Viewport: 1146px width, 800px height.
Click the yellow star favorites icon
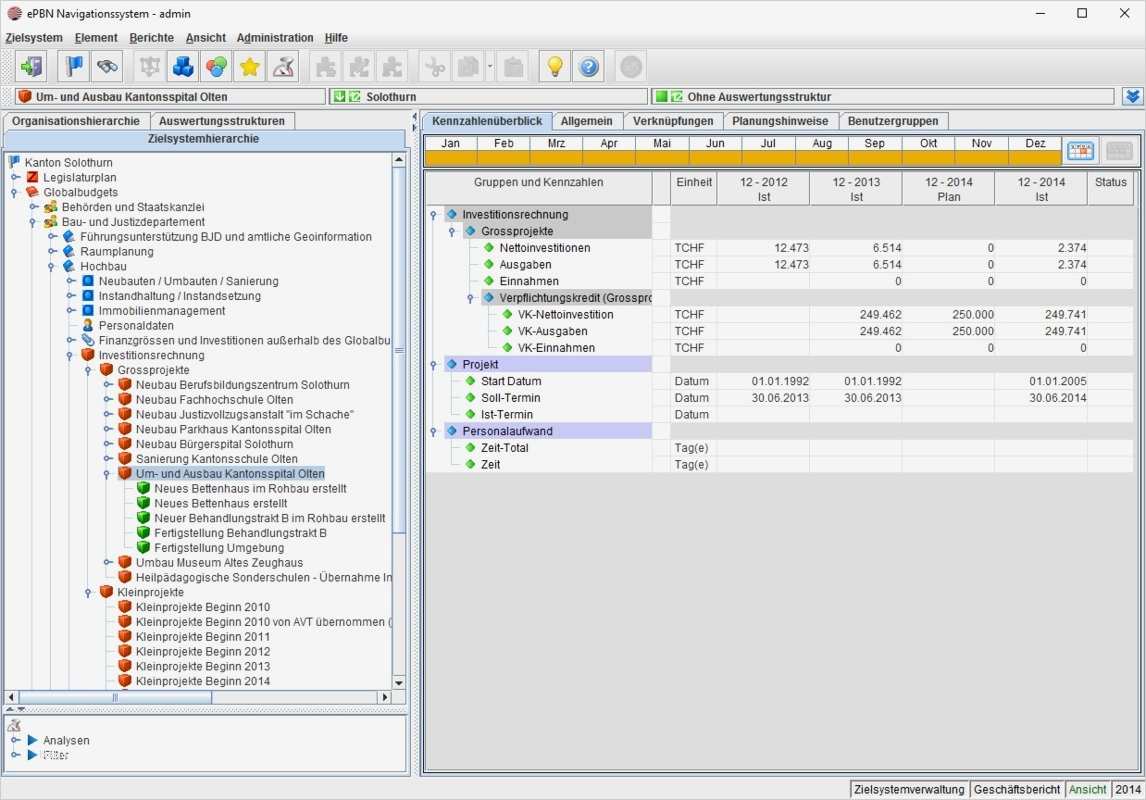pyautogui.click(x=249, y=67)
